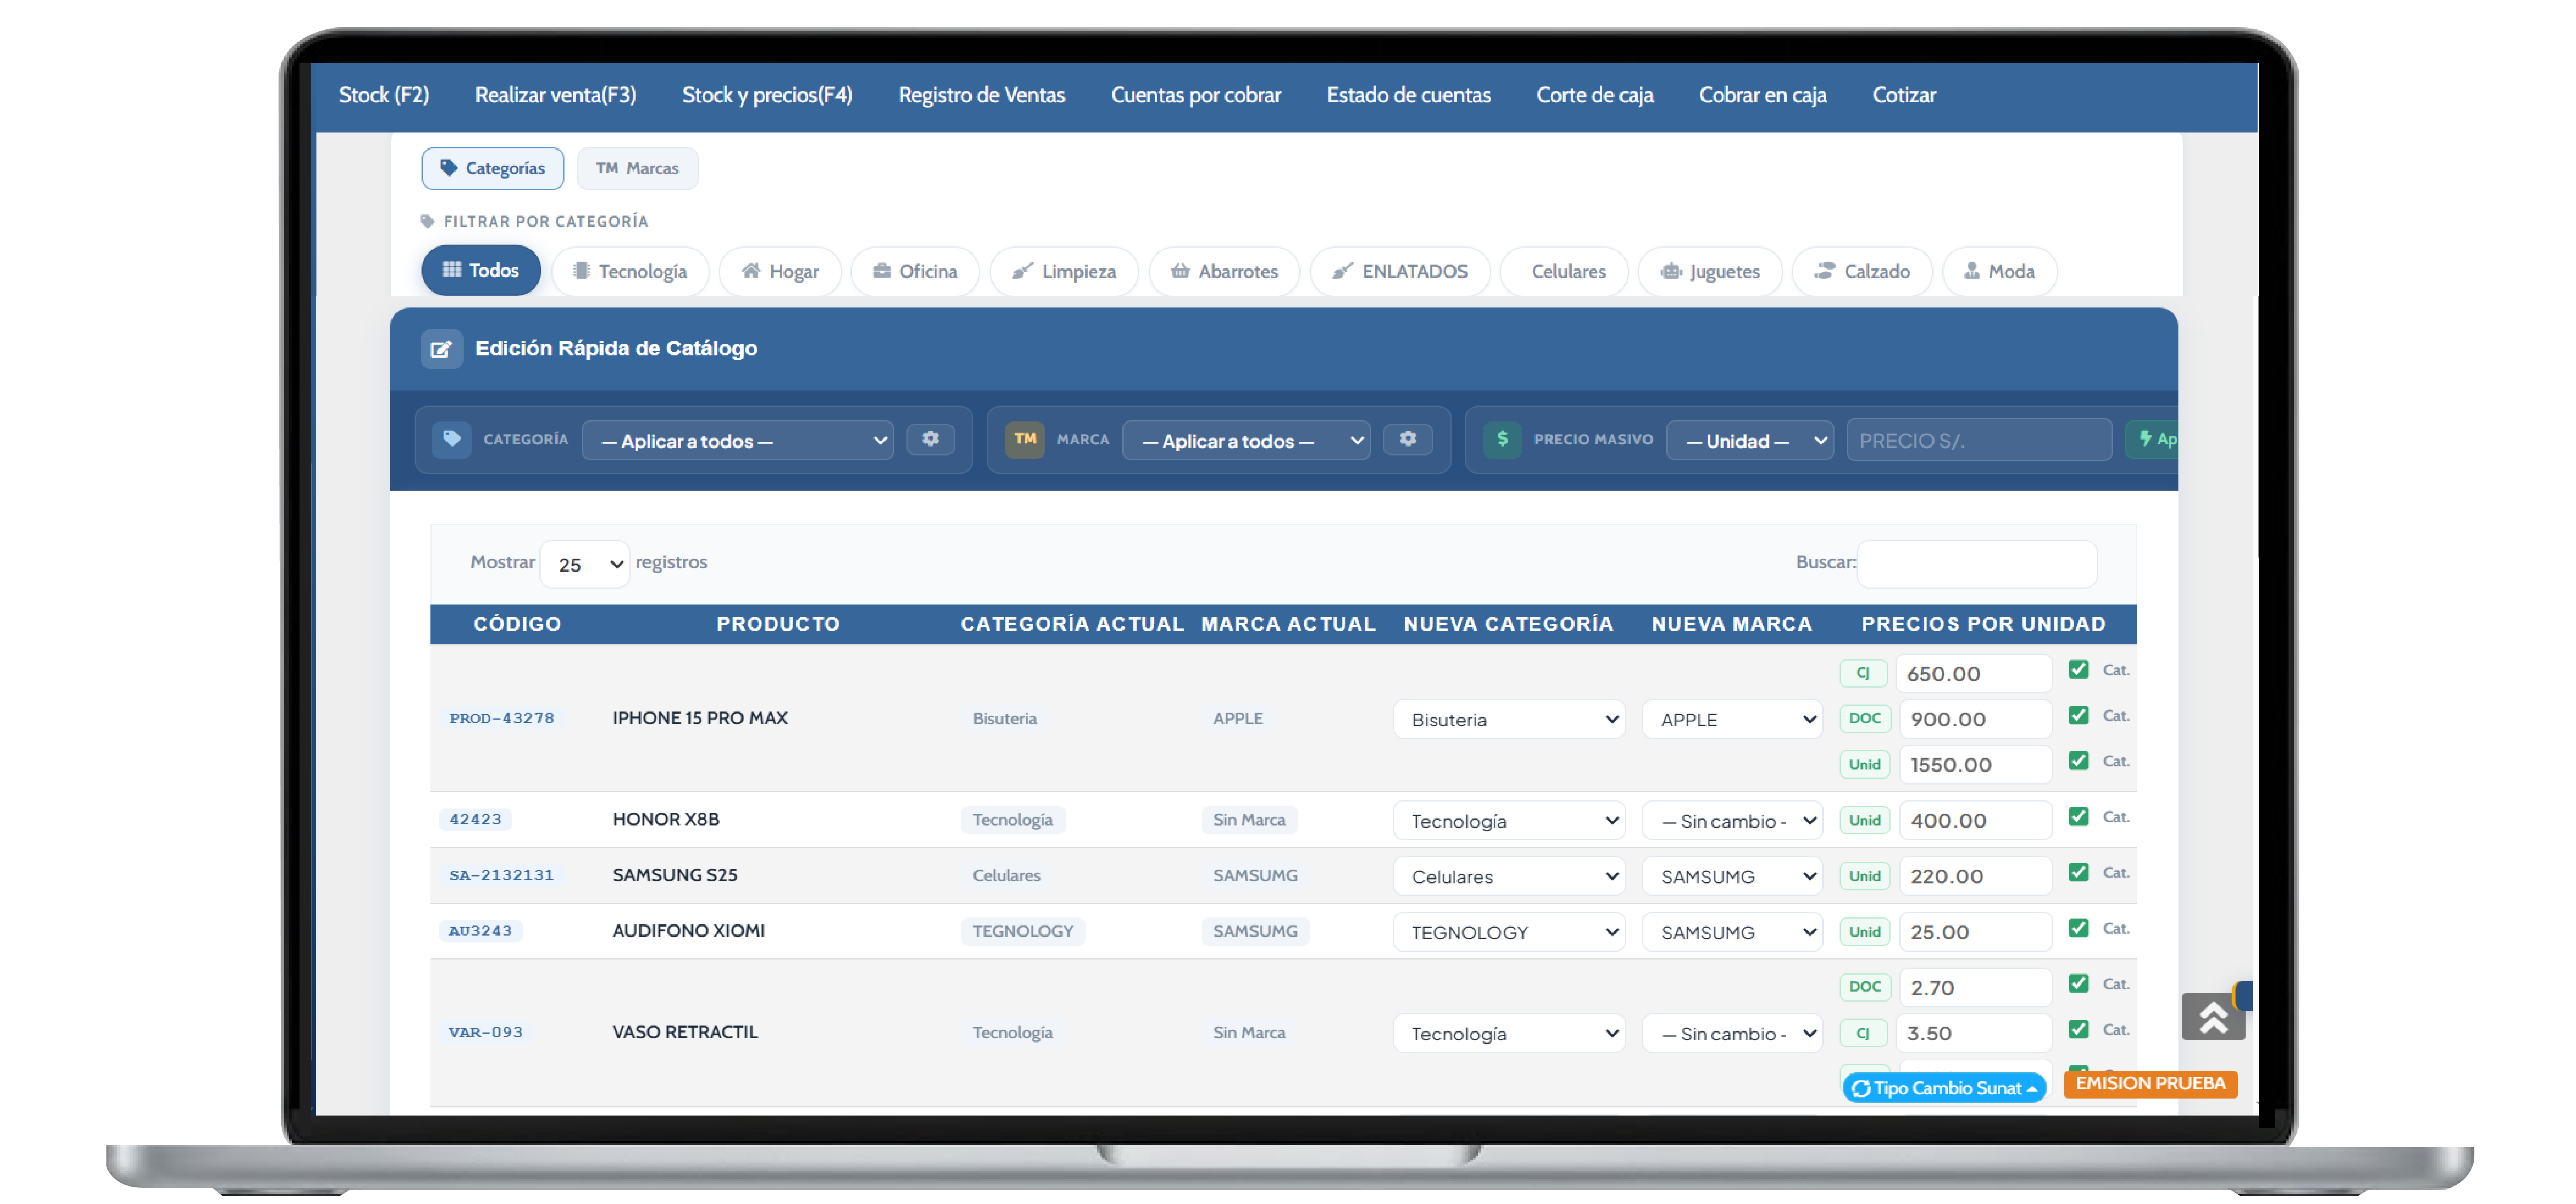Filter by Juguetes category
2576x1204 pixels.
coord(1710,272)
